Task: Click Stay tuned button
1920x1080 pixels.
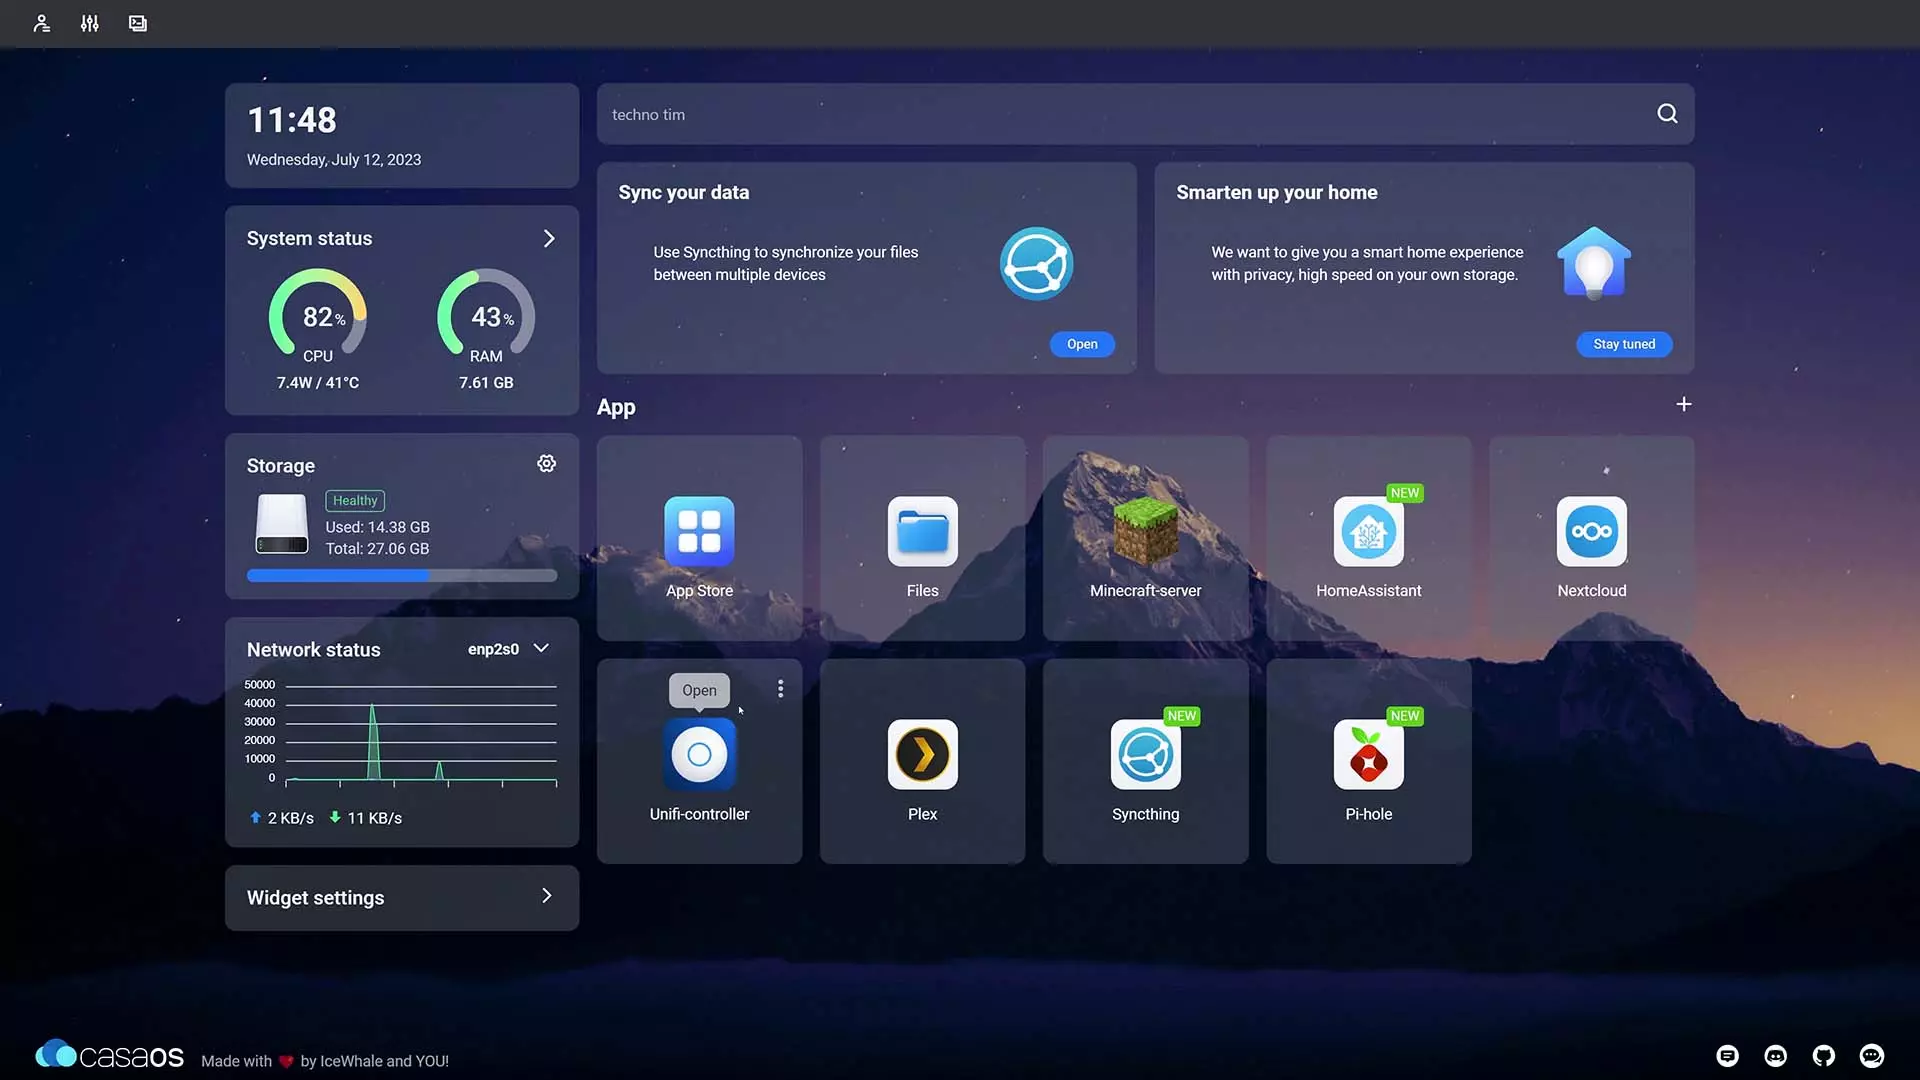Action: point(1624,344)
